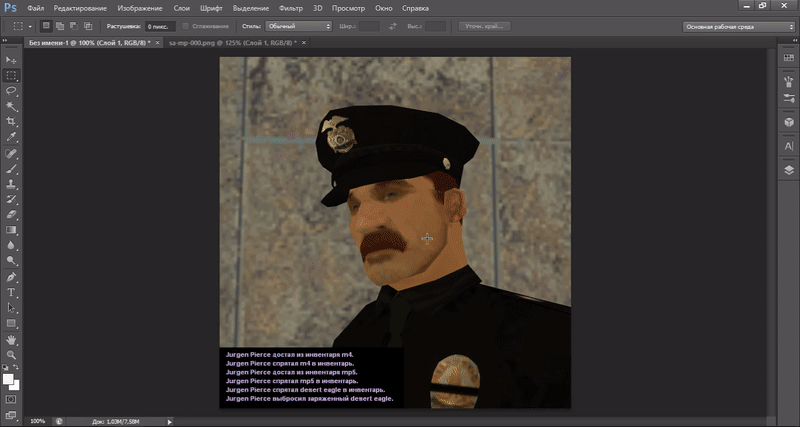The width and height of the screenshot is (800, 427).
Task: Select the Eyedropper tool
Action: [x=11, y=137]
